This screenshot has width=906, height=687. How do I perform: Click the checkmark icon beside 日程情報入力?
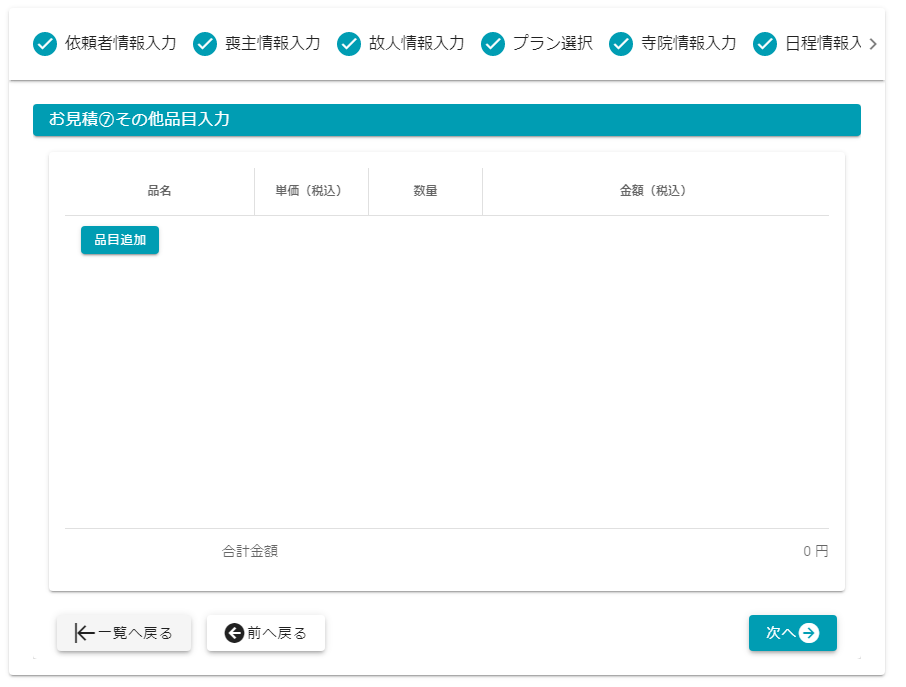(x=765, y=44)
